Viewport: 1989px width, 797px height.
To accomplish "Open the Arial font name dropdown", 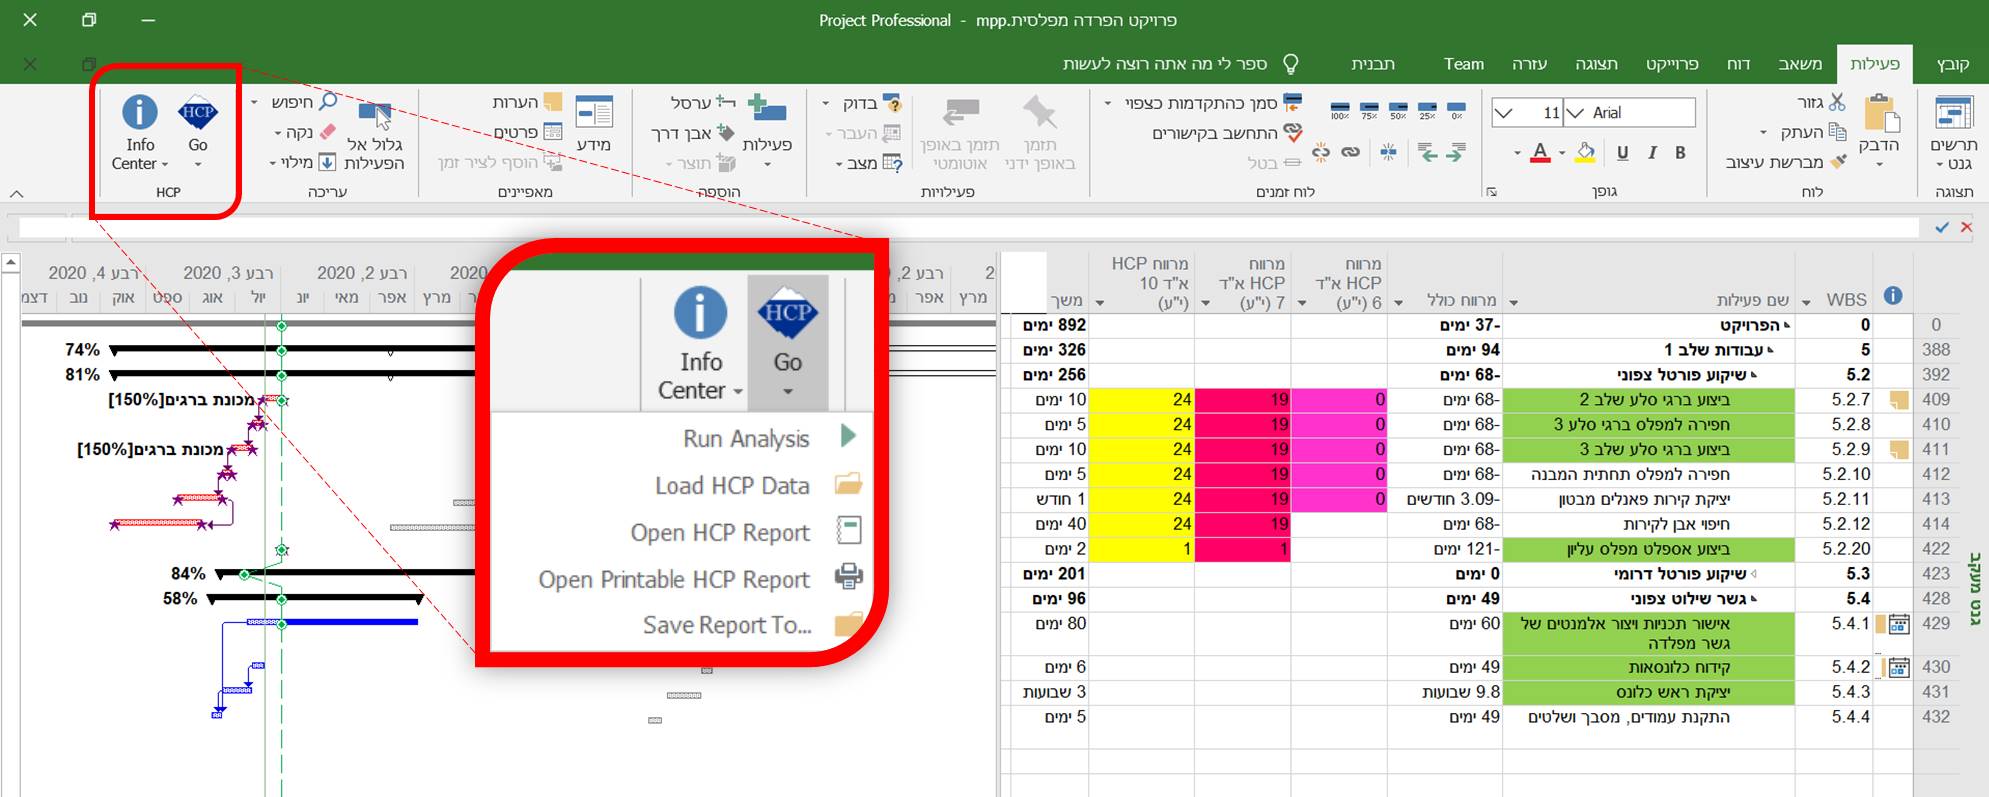I will [1575, 113].
